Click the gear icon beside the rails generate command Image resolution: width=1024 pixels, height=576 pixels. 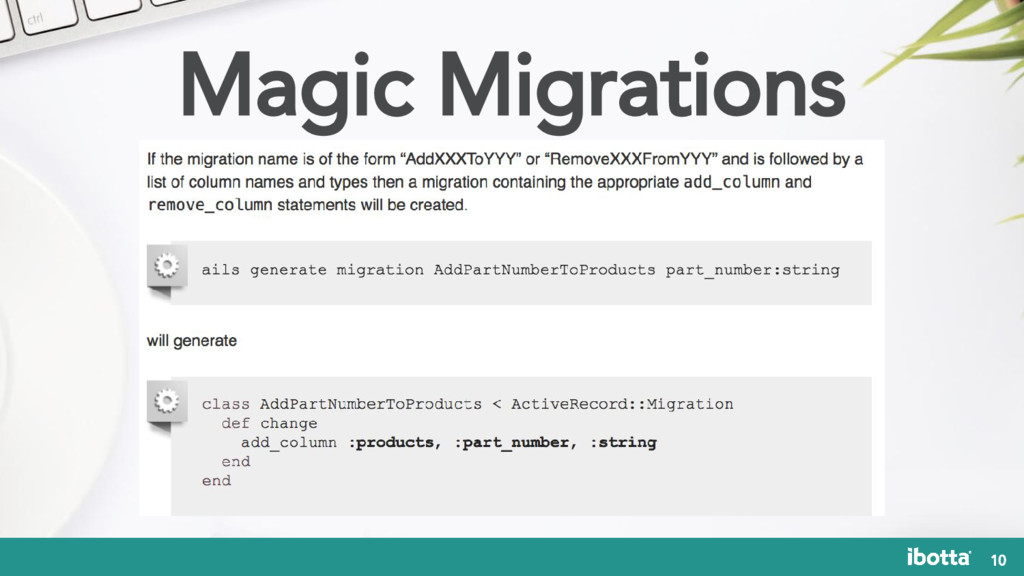coord(167,266)
